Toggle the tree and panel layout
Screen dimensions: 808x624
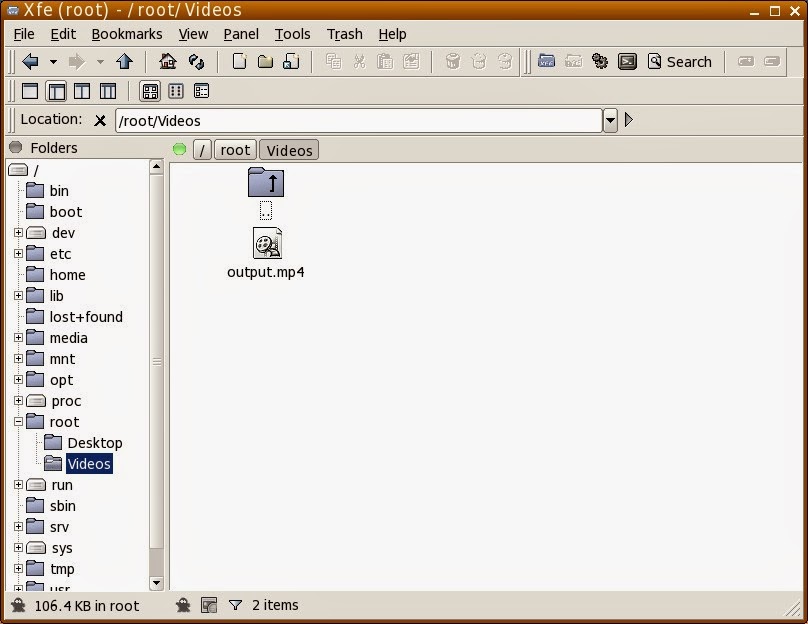(56, 91)
